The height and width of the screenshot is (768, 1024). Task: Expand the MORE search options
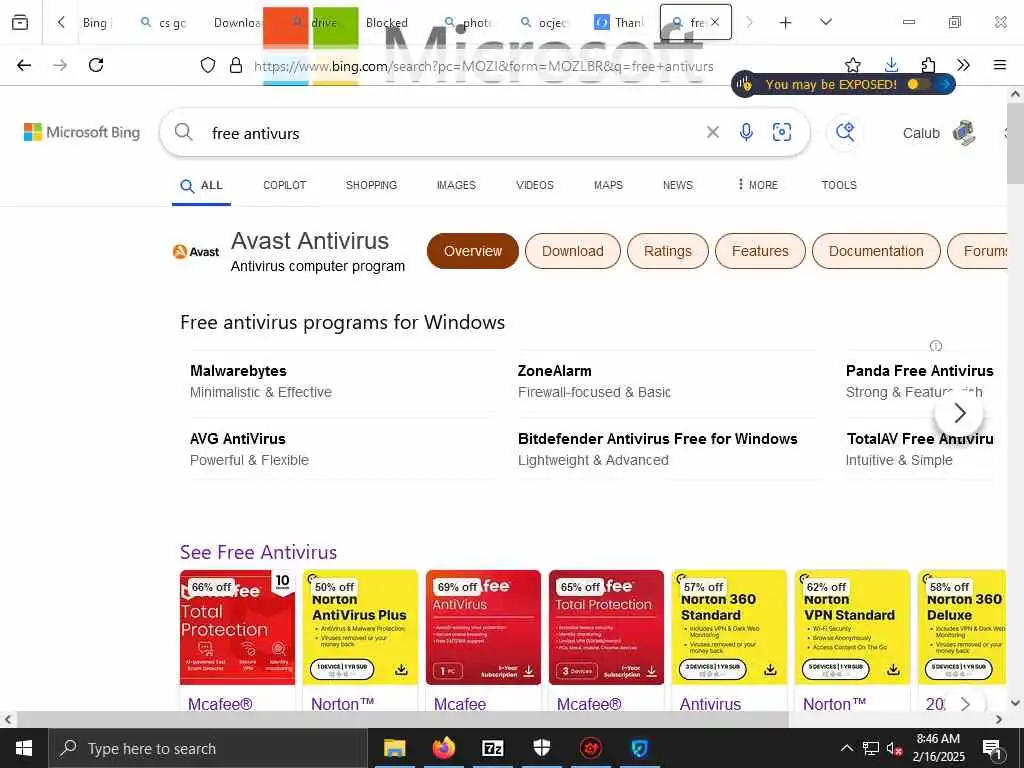(757, 185)
